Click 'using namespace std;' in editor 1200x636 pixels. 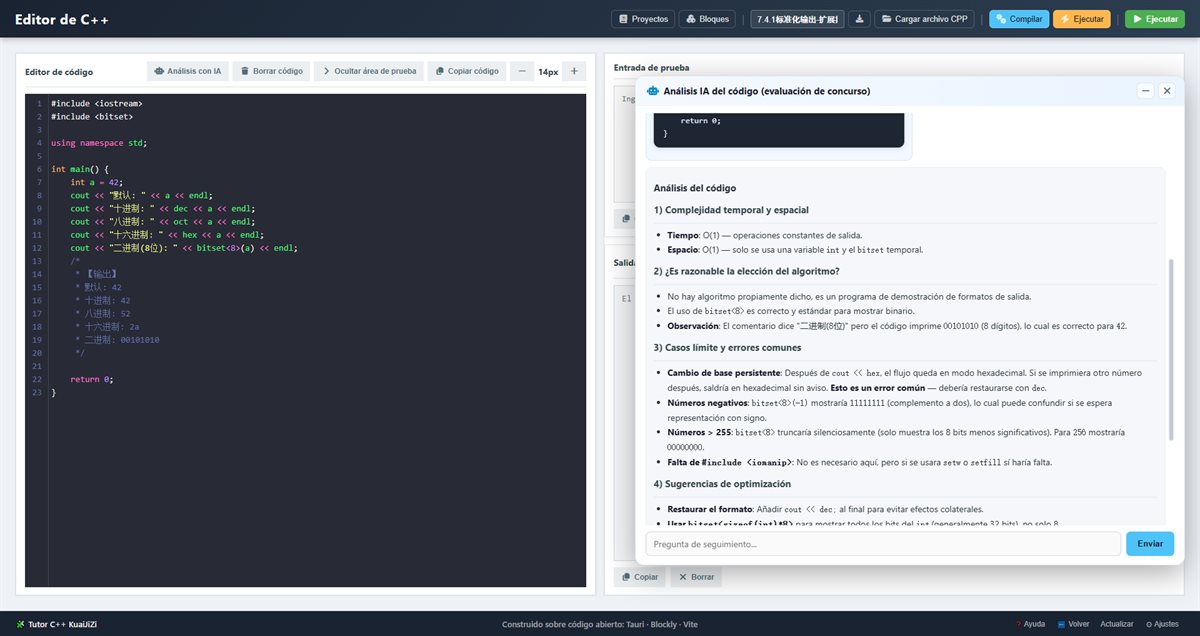[99, 143]
